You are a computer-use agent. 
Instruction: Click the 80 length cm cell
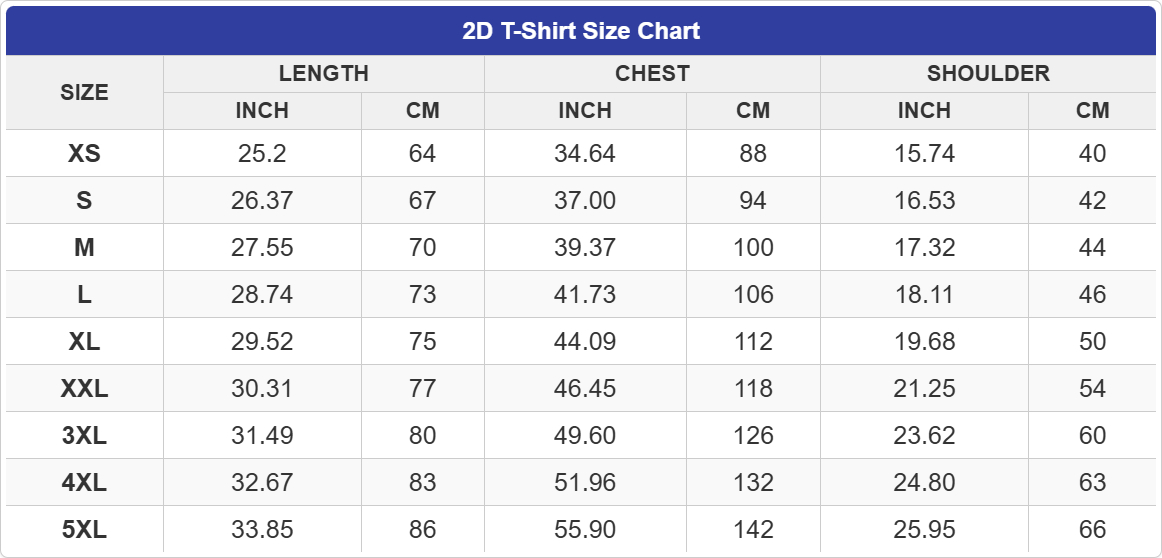423,435
